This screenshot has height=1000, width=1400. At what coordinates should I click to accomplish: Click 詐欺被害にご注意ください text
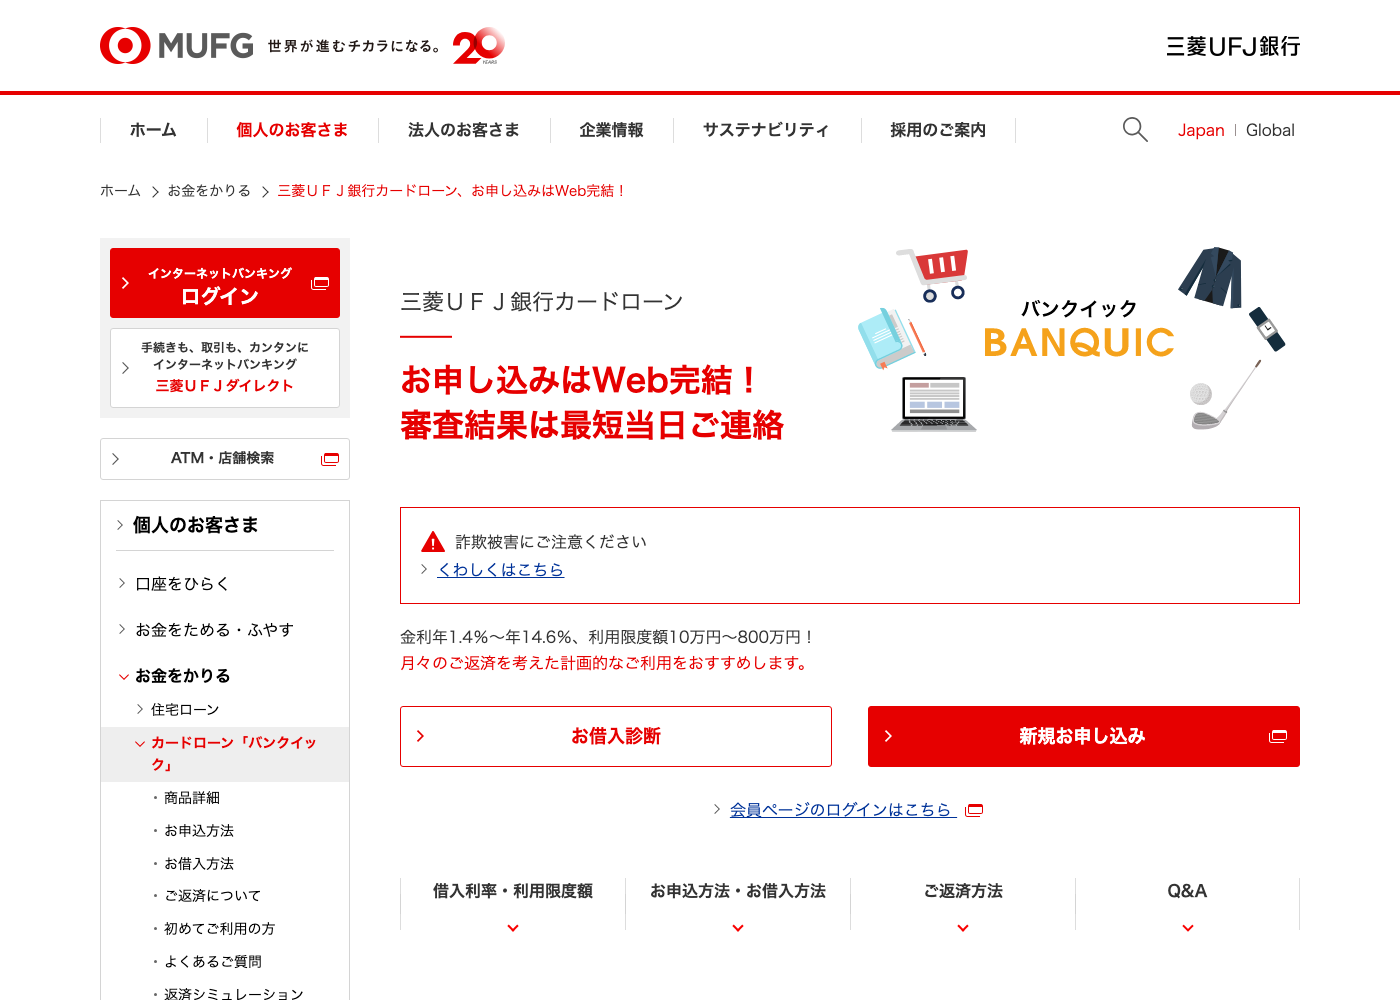pyautogui.click(x=551, y=542)
